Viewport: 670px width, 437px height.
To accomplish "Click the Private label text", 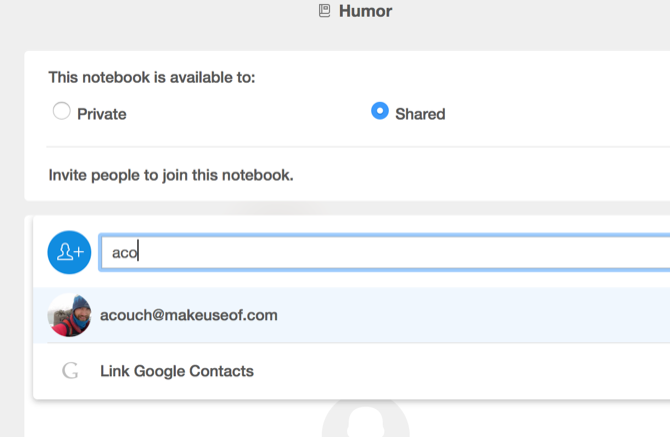I will [102, 114].
